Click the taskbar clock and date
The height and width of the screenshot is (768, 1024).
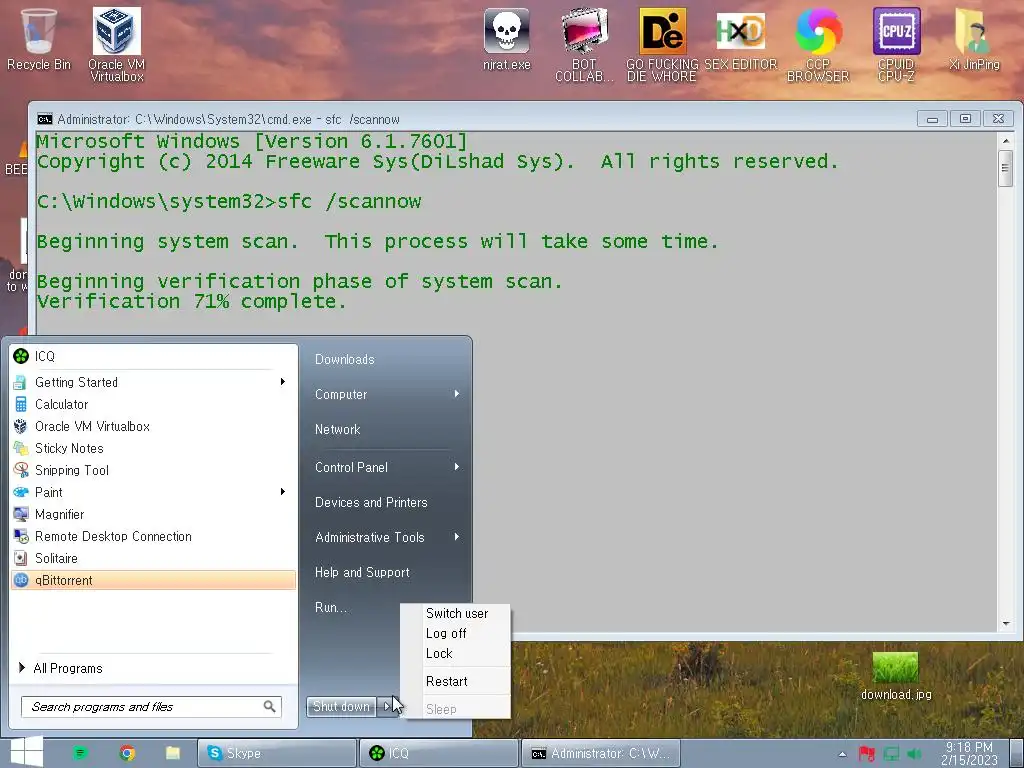(969, 753)
